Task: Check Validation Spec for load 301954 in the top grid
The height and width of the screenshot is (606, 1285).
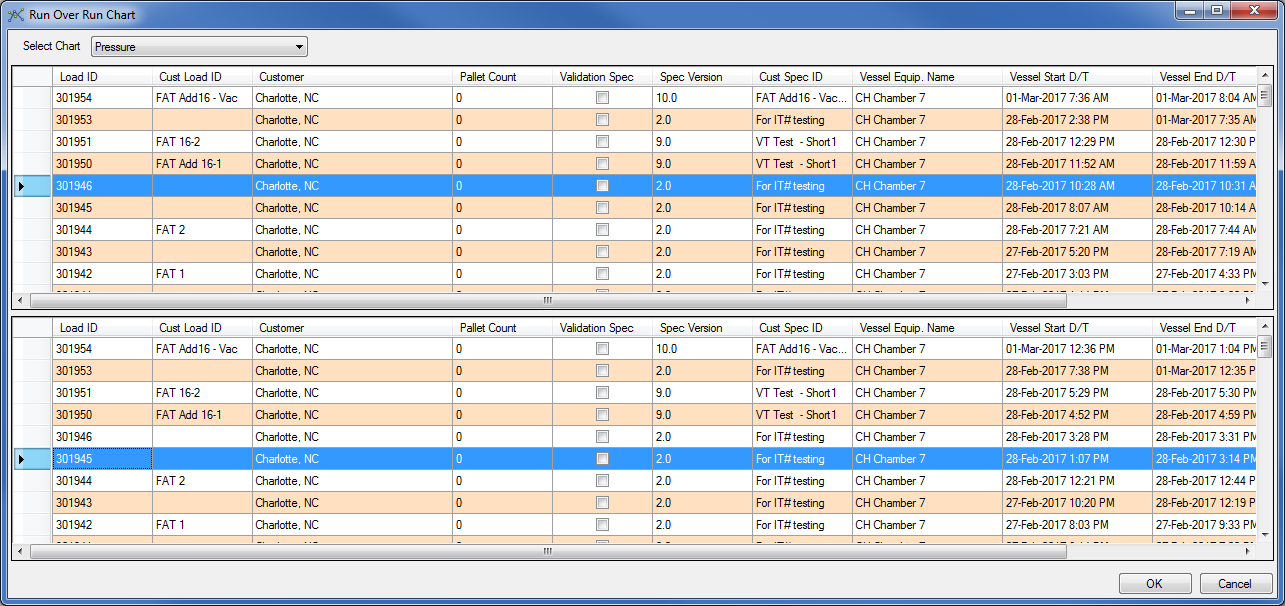Action: pos(602,98)
